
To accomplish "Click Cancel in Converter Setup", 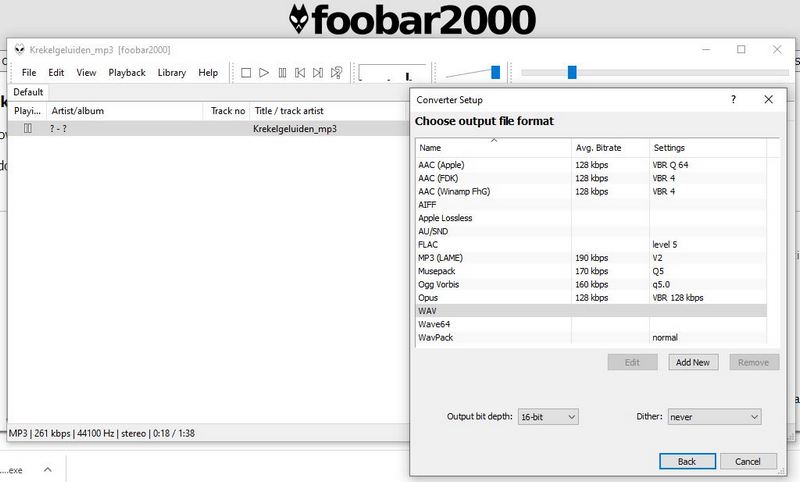I will pos(748,461).
